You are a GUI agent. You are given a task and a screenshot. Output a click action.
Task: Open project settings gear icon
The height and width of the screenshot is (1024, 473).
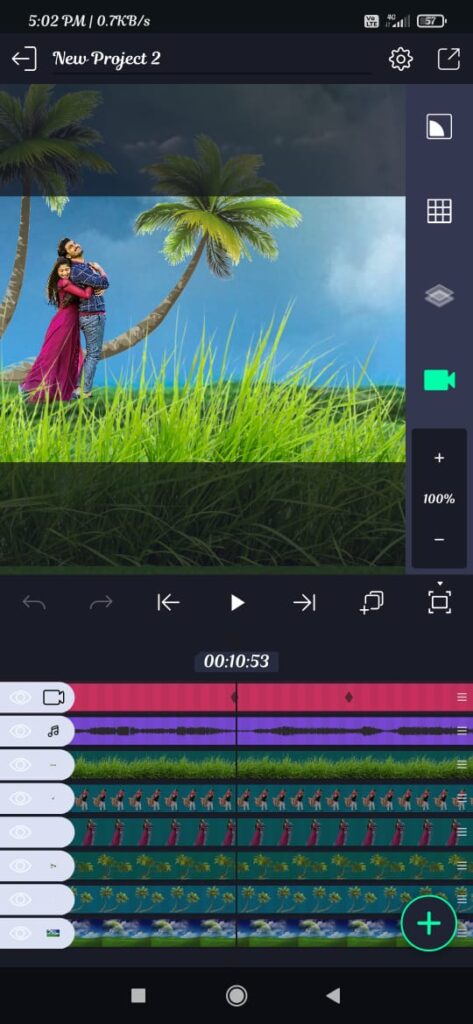[400, 59]
